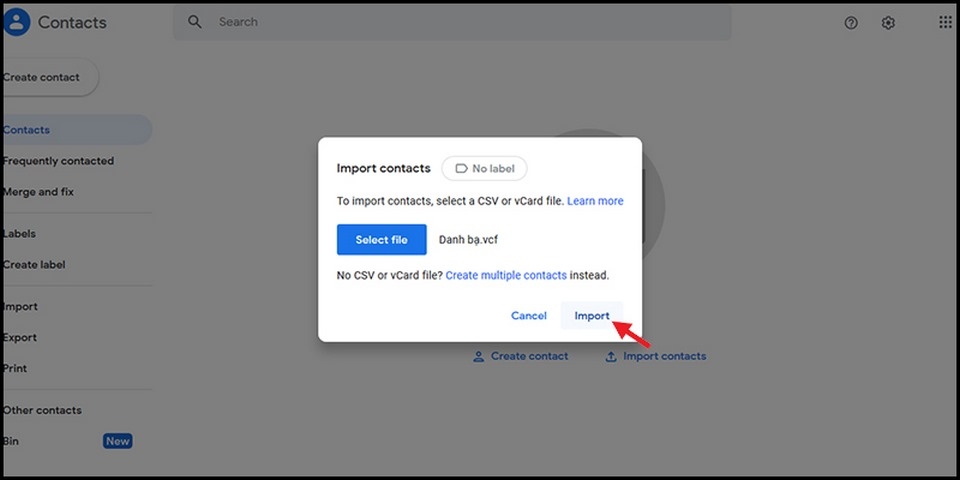Click the person icon beside Create contact
Viewport: 960px width, 480px height.
[478, 356]
